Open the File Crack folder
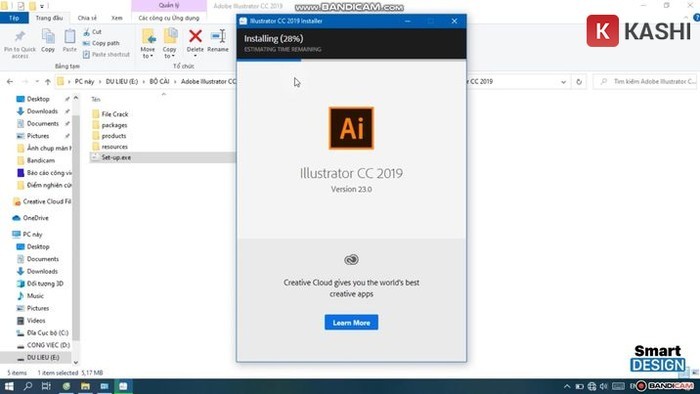Viewport: 700px width, 394px height. click(115, 114)
